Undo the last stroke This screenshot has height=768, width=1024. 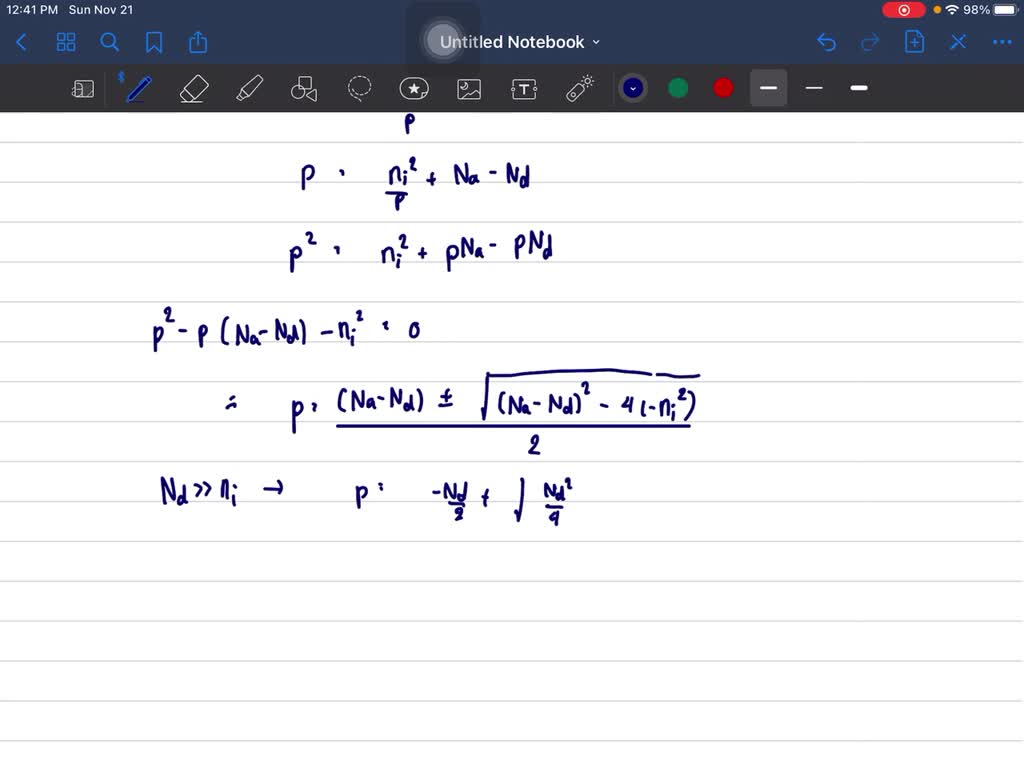point(826,42)
